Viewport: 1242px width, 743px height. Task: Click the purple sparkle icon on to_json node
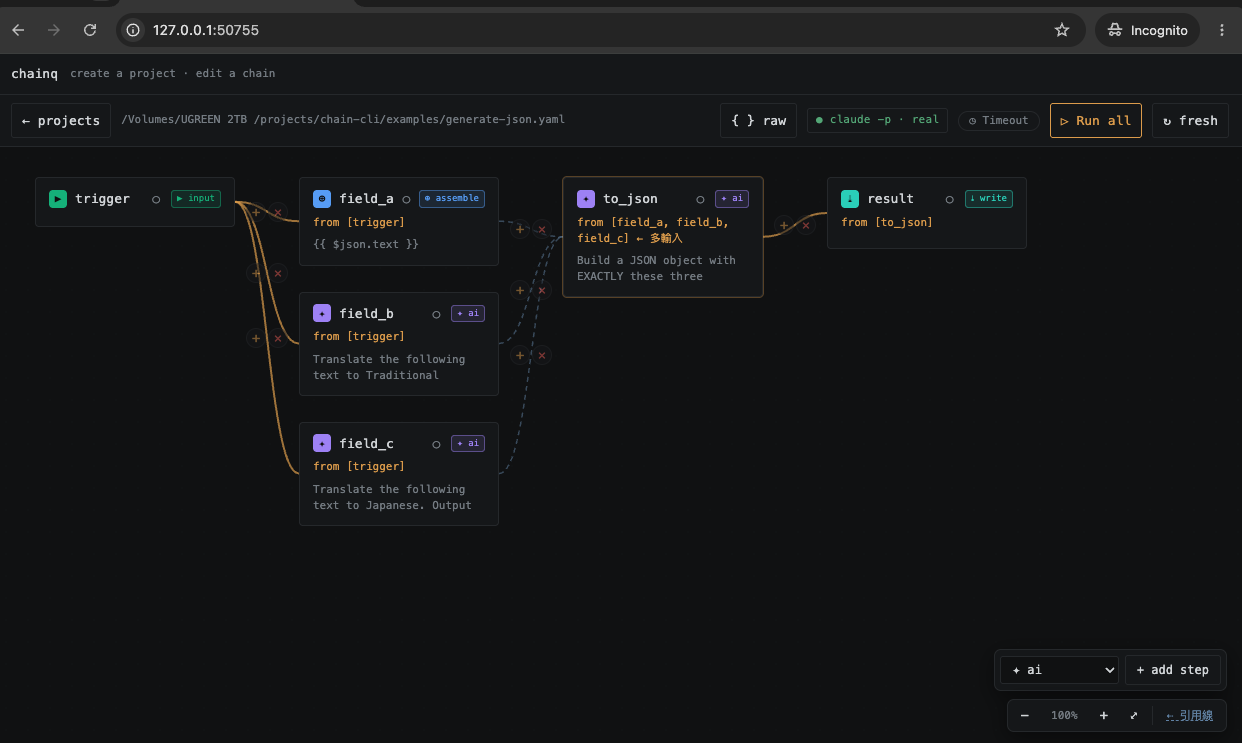(x=586, y=199)
